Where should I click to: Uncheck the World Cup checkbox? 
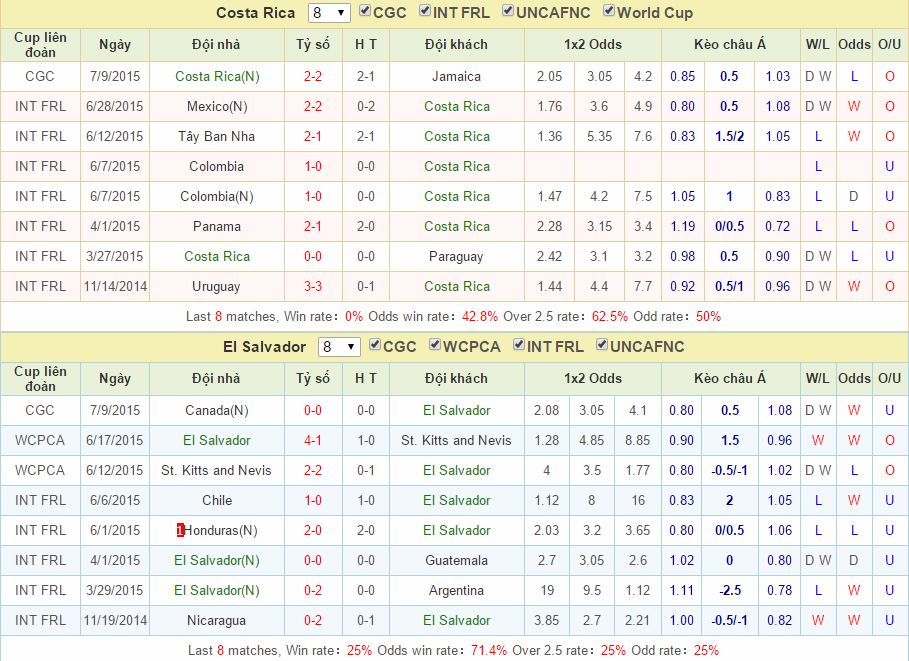(609, 10)
